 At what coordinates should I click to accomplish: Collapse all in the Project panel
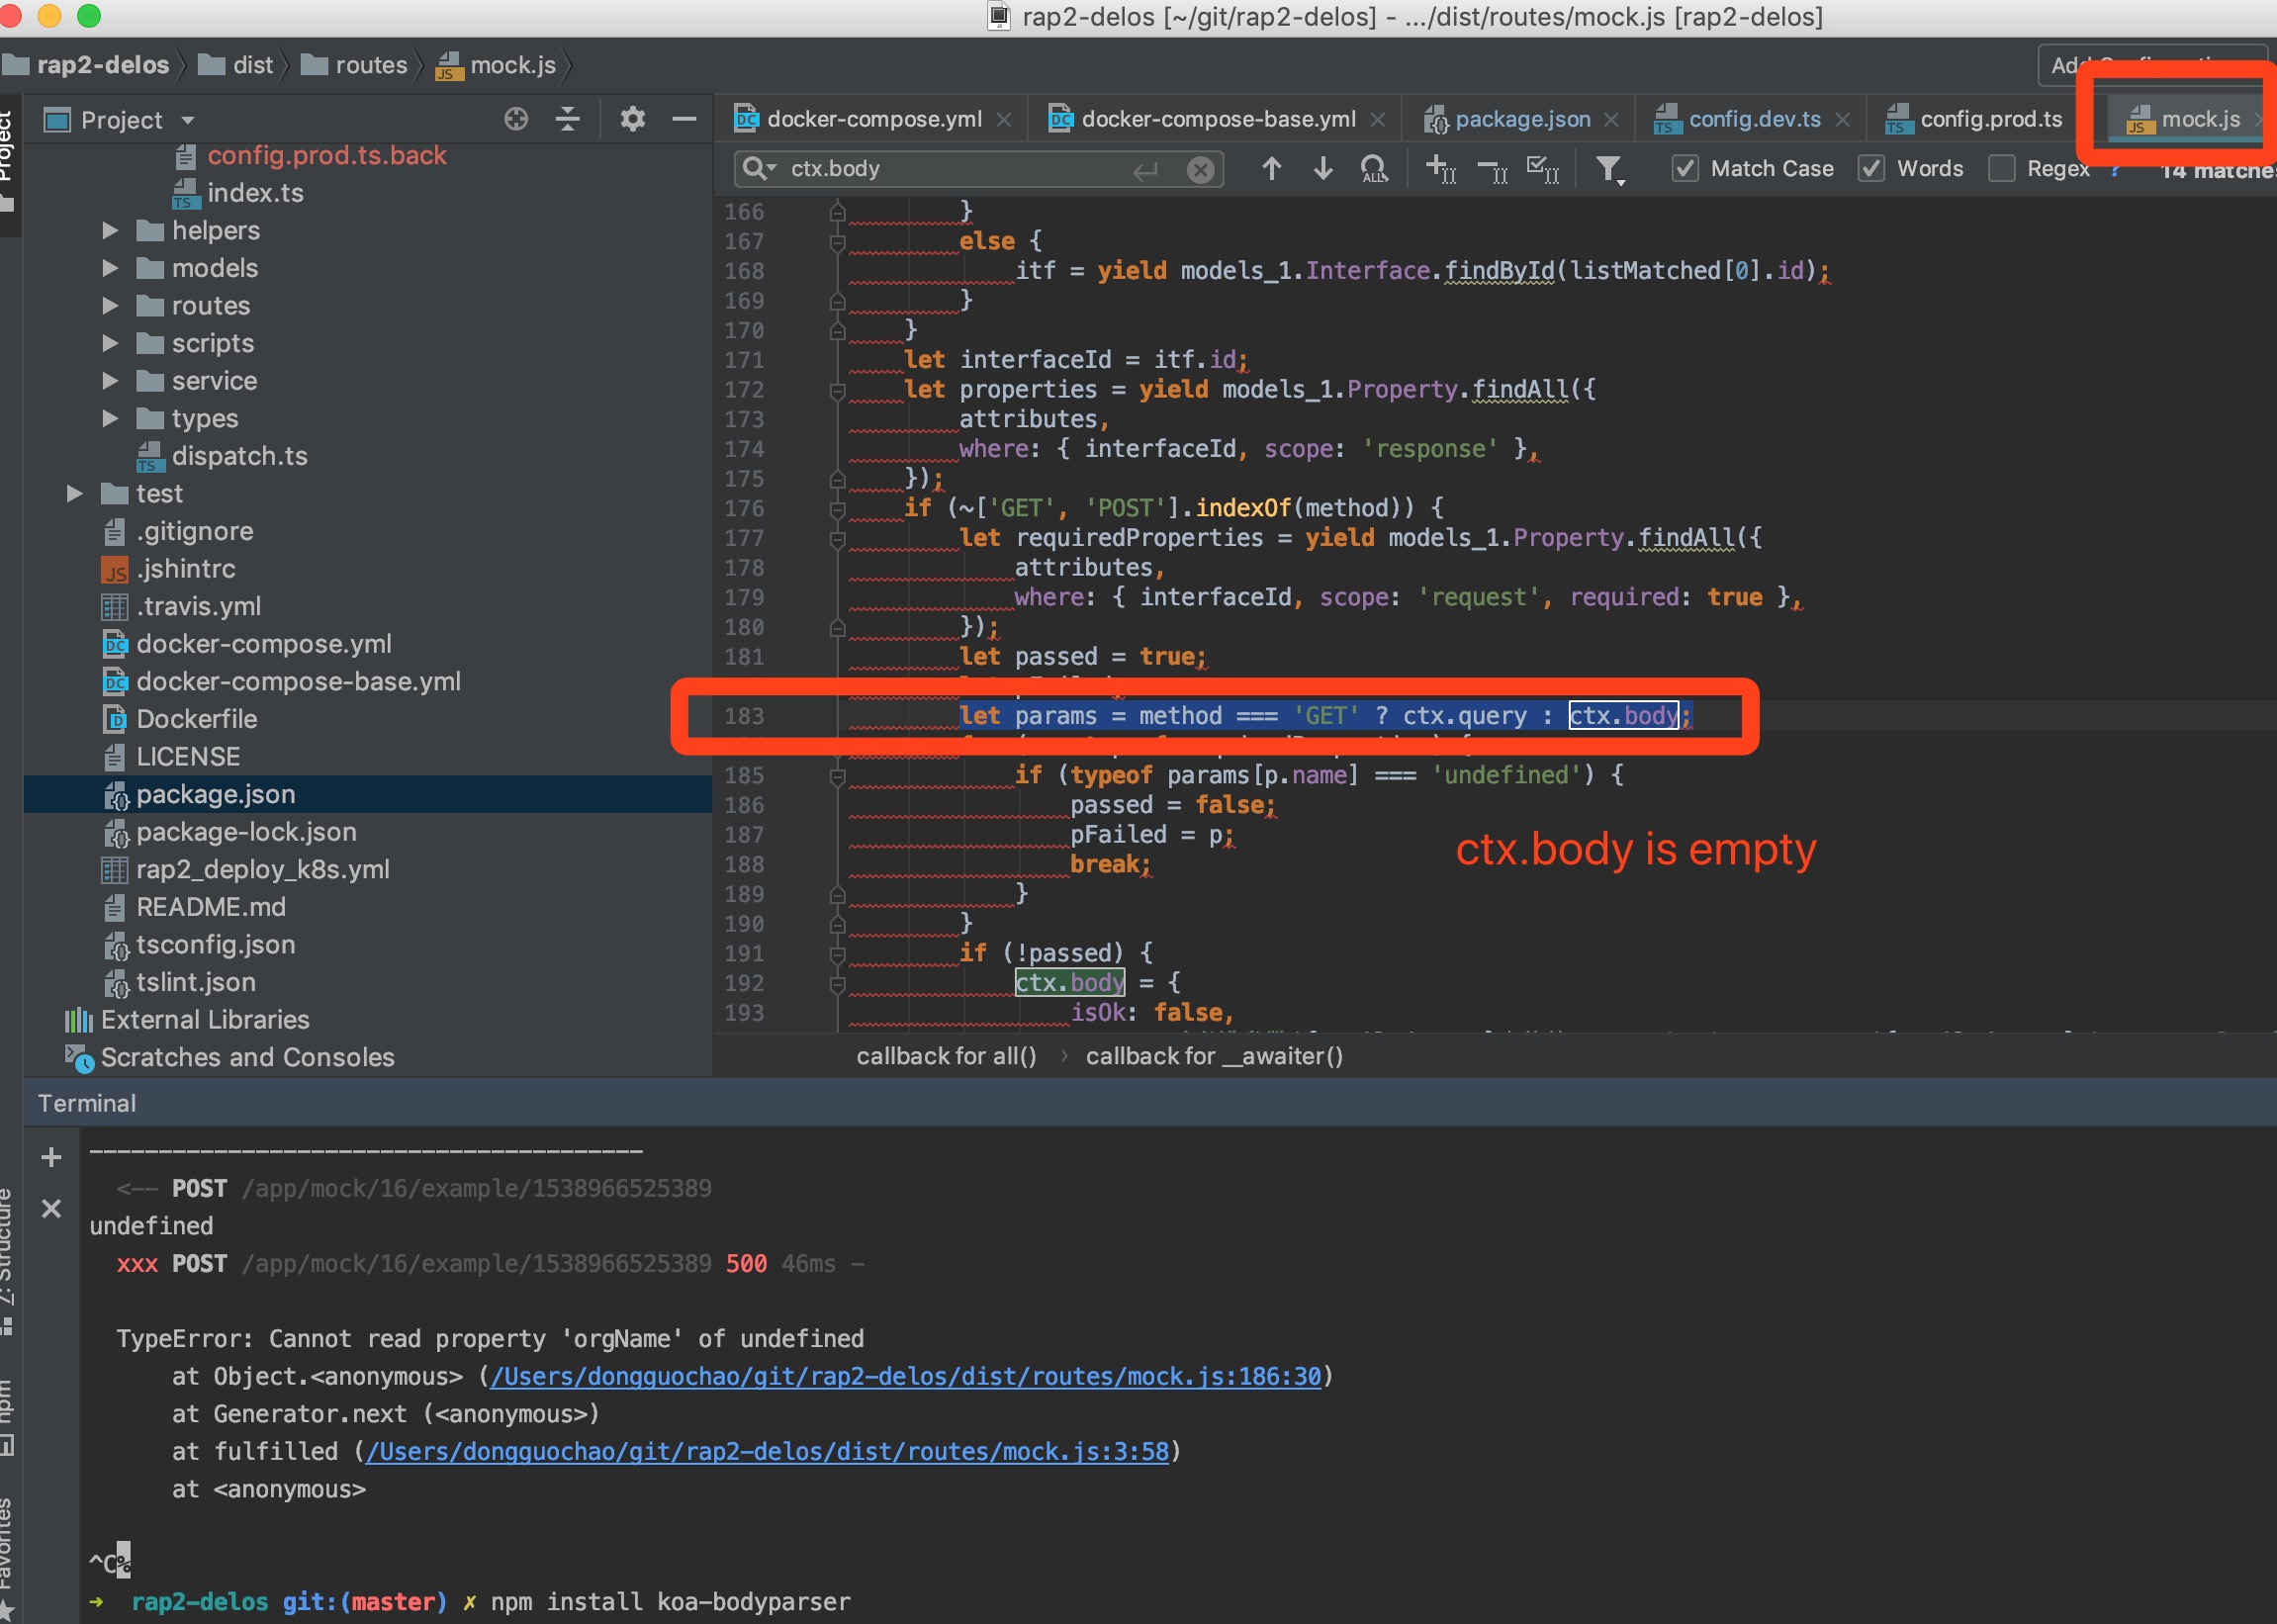pos(568,120)
